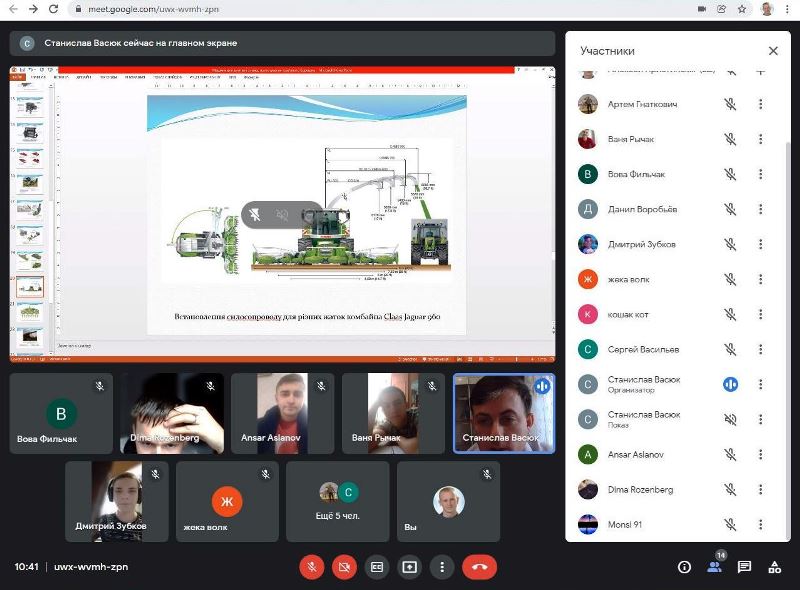Click Станислав Васюк video tile
The image size is (800, 590).
coord(503,413)
